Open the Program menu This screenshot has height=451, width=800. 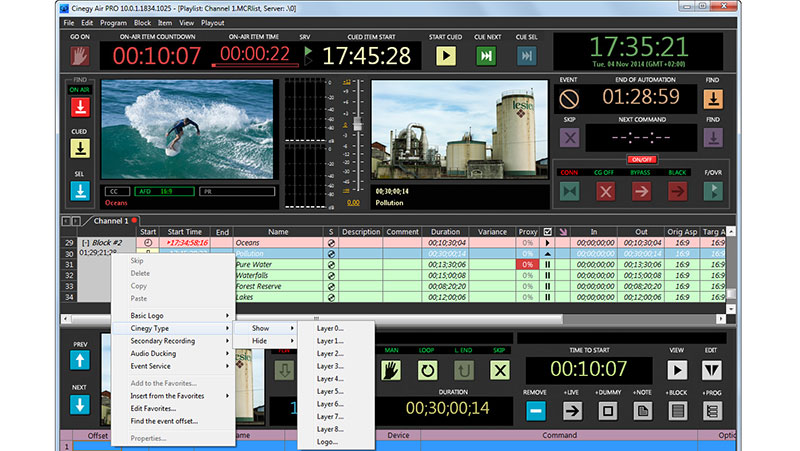(113, 23)
